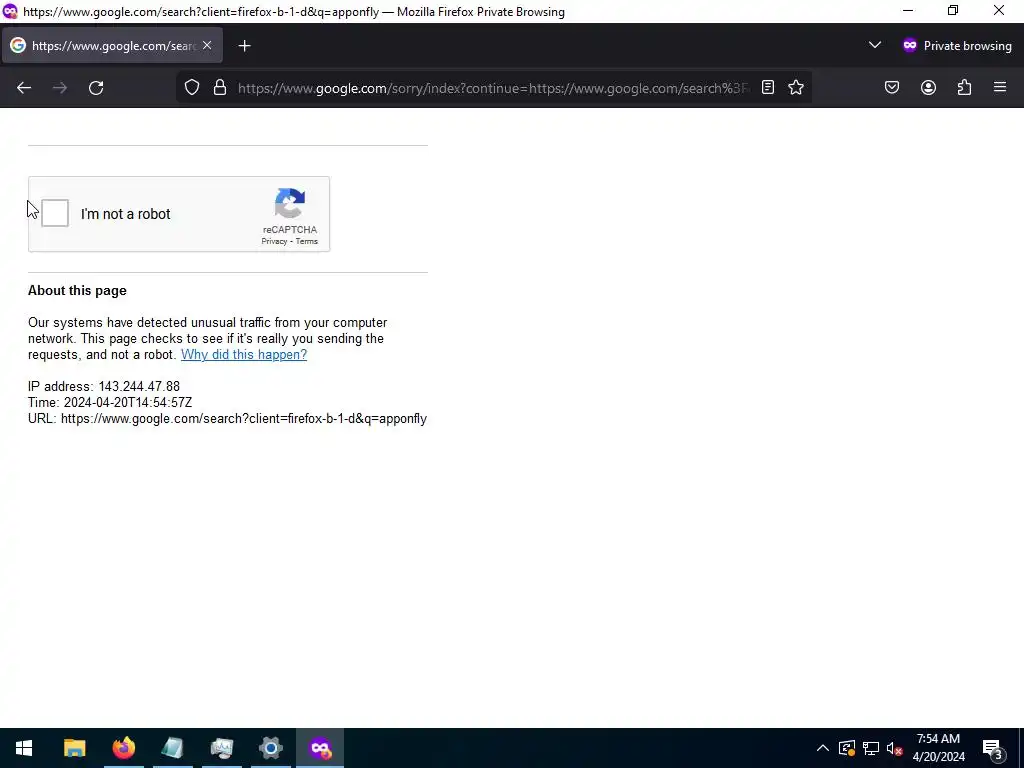Bookmark this page with the star
The image size is (1024, 768).
point(795,88)
